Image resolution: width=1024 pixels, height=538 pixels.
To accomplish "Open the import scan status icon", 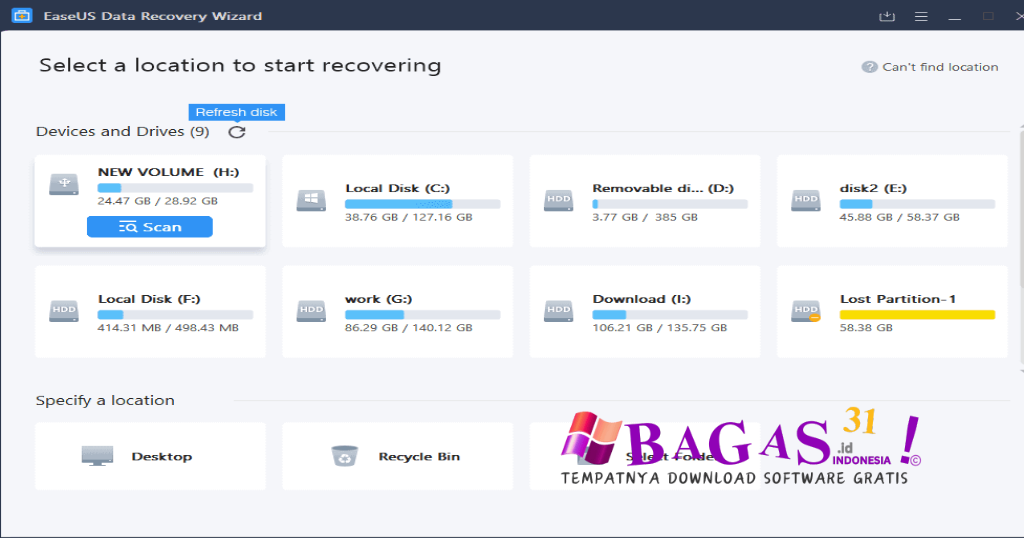I will (887, 16).
